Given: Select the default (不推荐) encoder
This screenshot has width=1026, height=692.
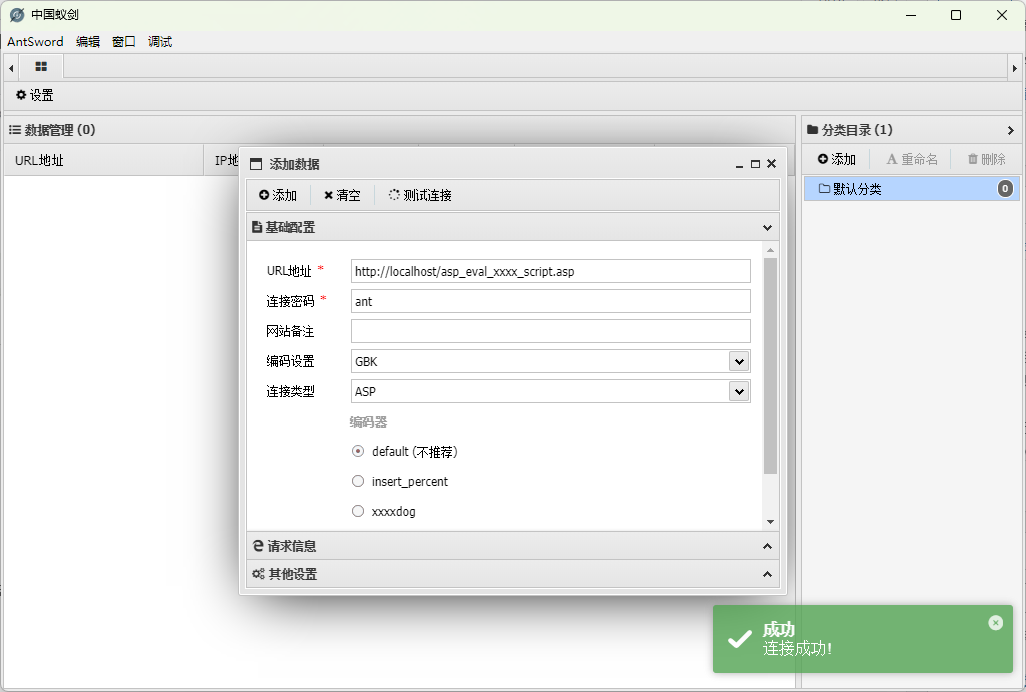Looking at the screenshot, I should [x=357, y=451].
